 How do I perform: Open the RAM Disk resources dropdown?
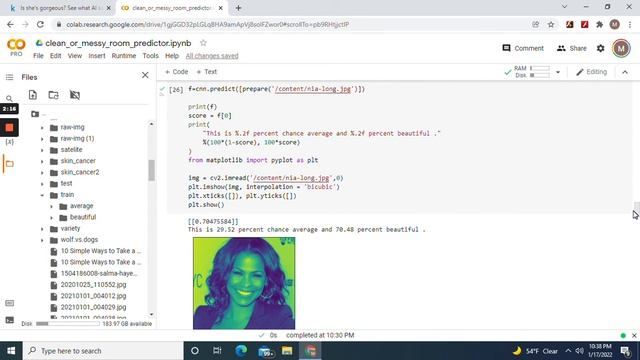(x=558, y=72)
